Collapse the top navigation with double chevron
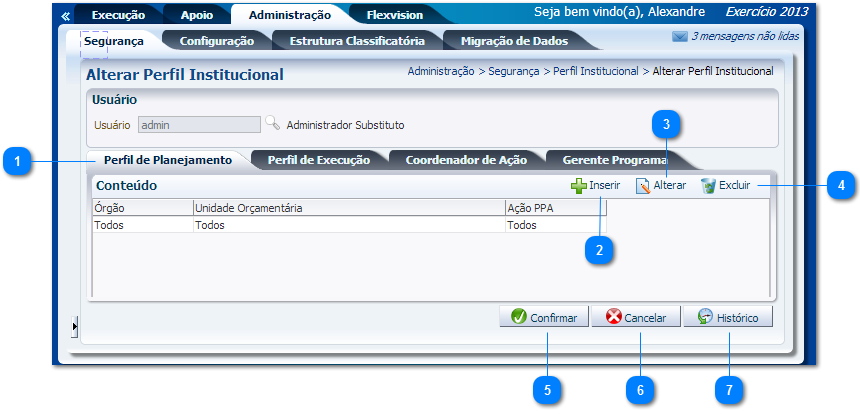This screenshot has width=860, height=415. pos(66,16)
